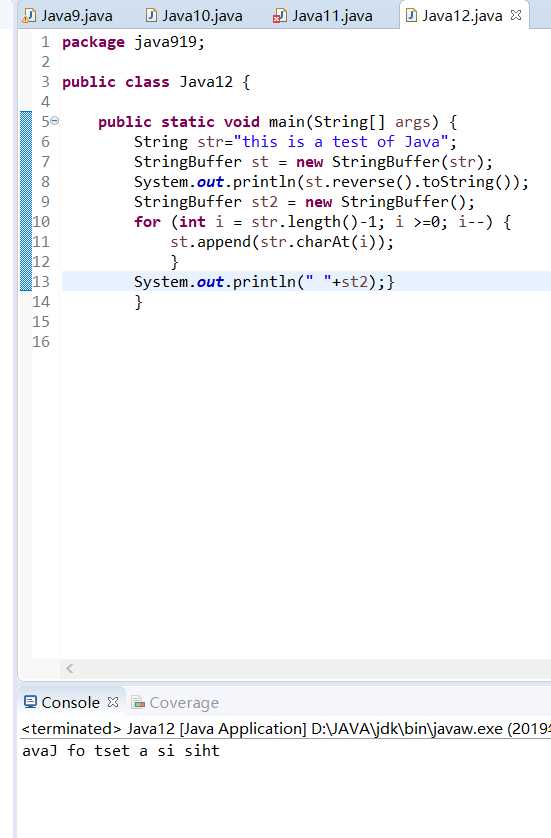Click console output "avaJ fo tset a si siht"
The height and width of the screenshot is (838, 551).
[121, 751]
